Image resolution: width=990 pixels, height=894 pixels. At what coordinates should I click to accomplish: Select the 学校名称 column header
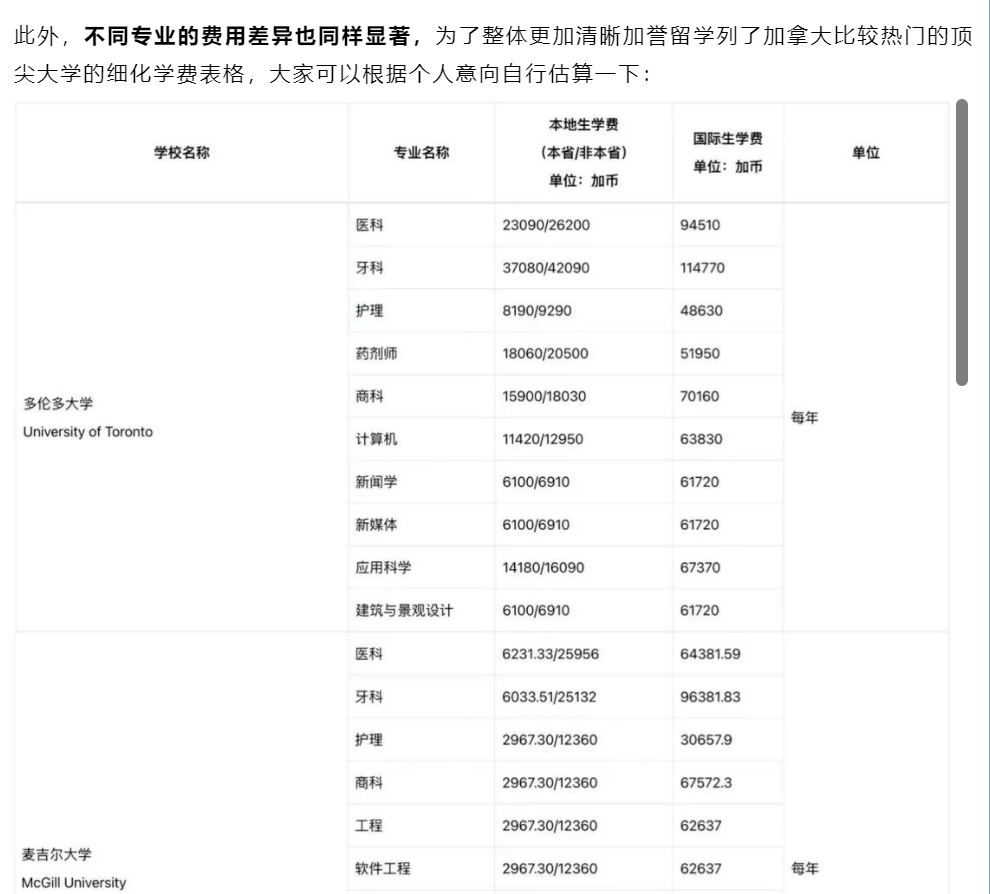[182, 152]
